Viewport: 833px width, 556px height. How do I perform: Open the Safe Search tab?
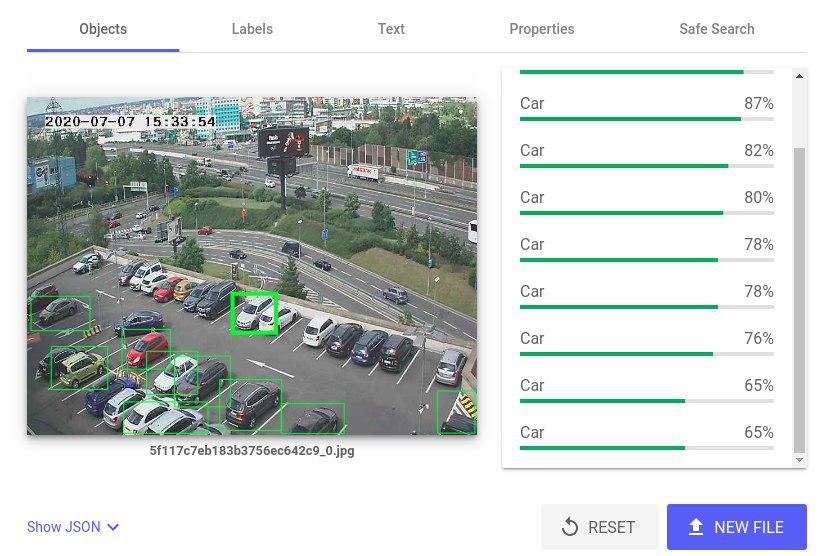(x=717, y=29)
